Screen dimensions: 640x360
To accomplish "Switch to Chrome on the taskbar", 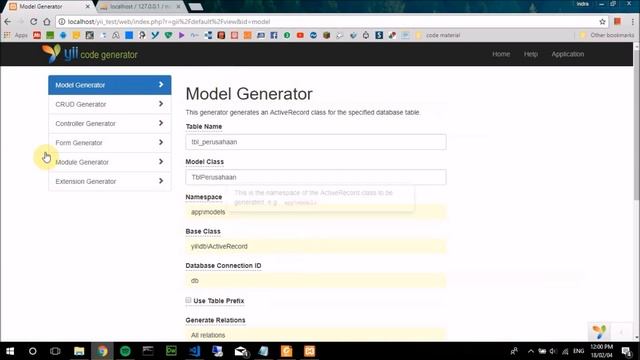I will [x=102, y=351].
